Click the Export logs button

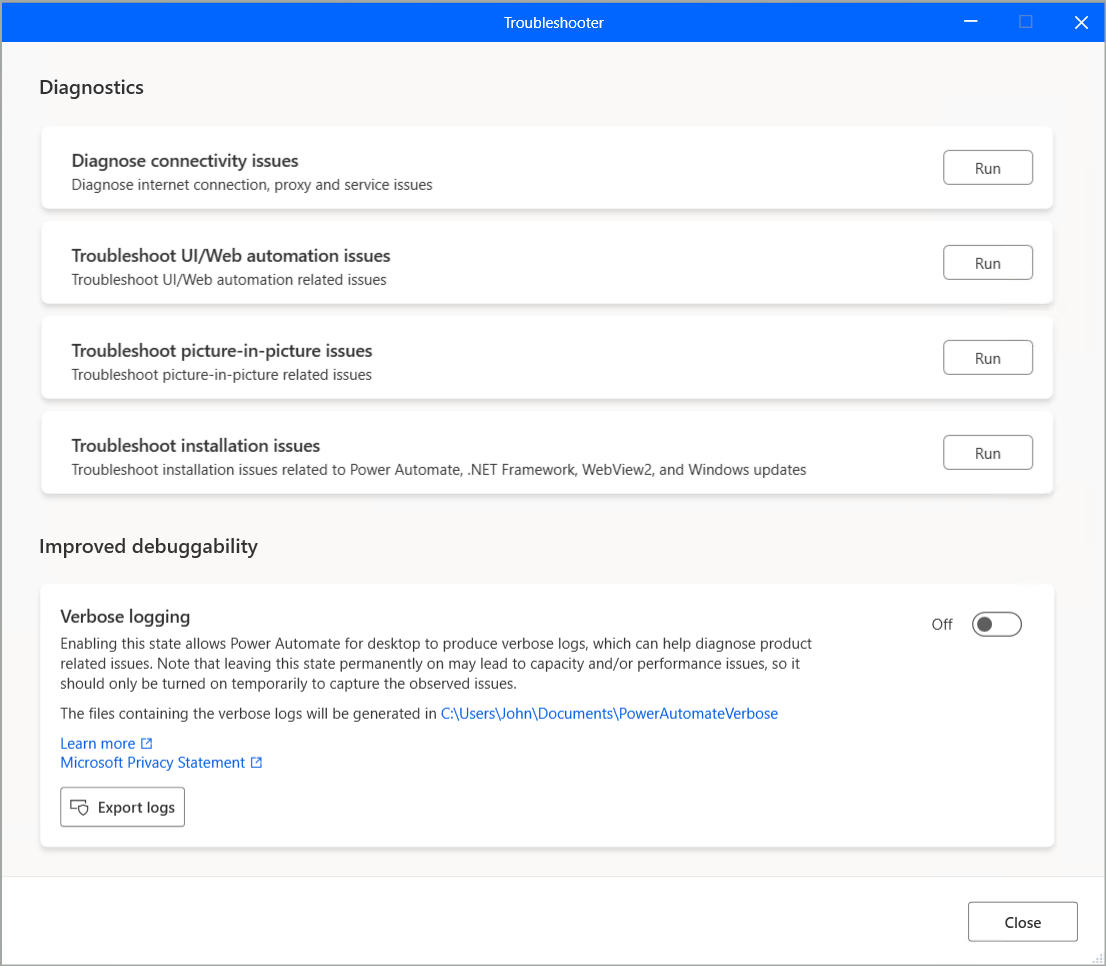click(x=122, y=807)
